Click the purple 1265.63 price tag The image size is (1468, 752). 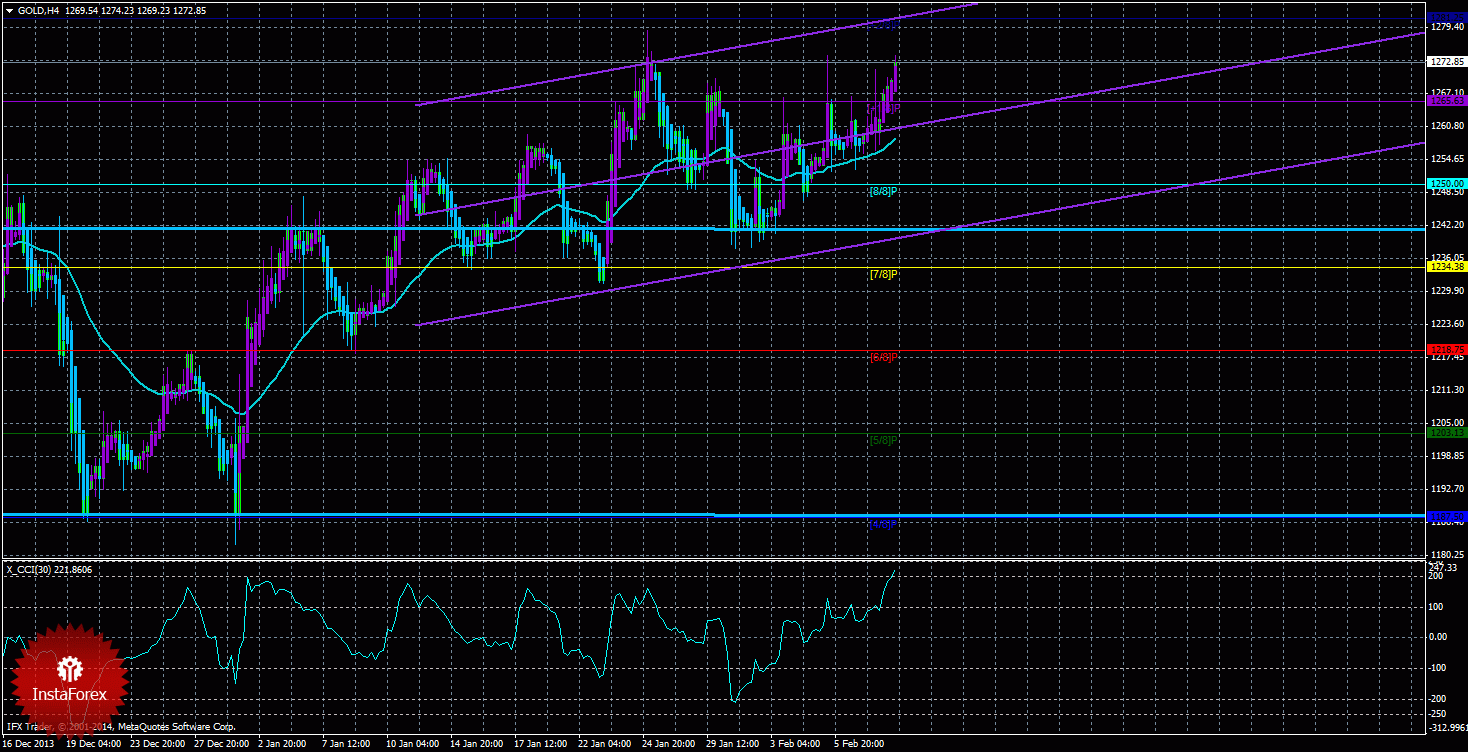coord(1446,101)
